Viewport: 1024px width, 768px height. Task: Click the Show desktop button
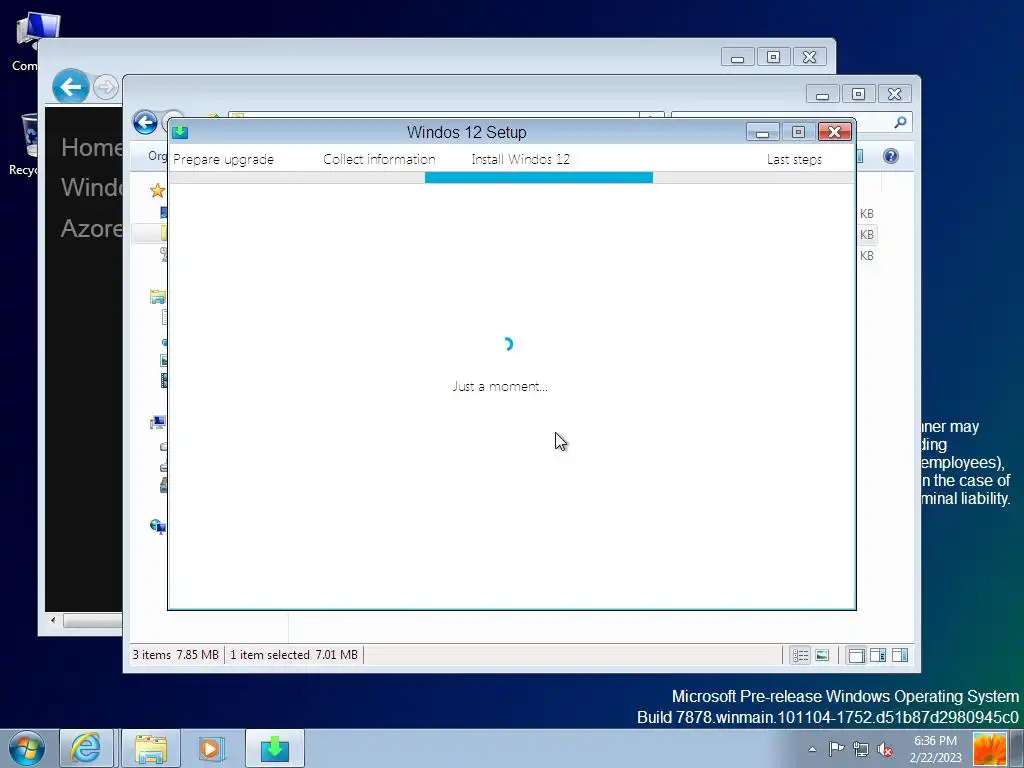click(1017, 748)
